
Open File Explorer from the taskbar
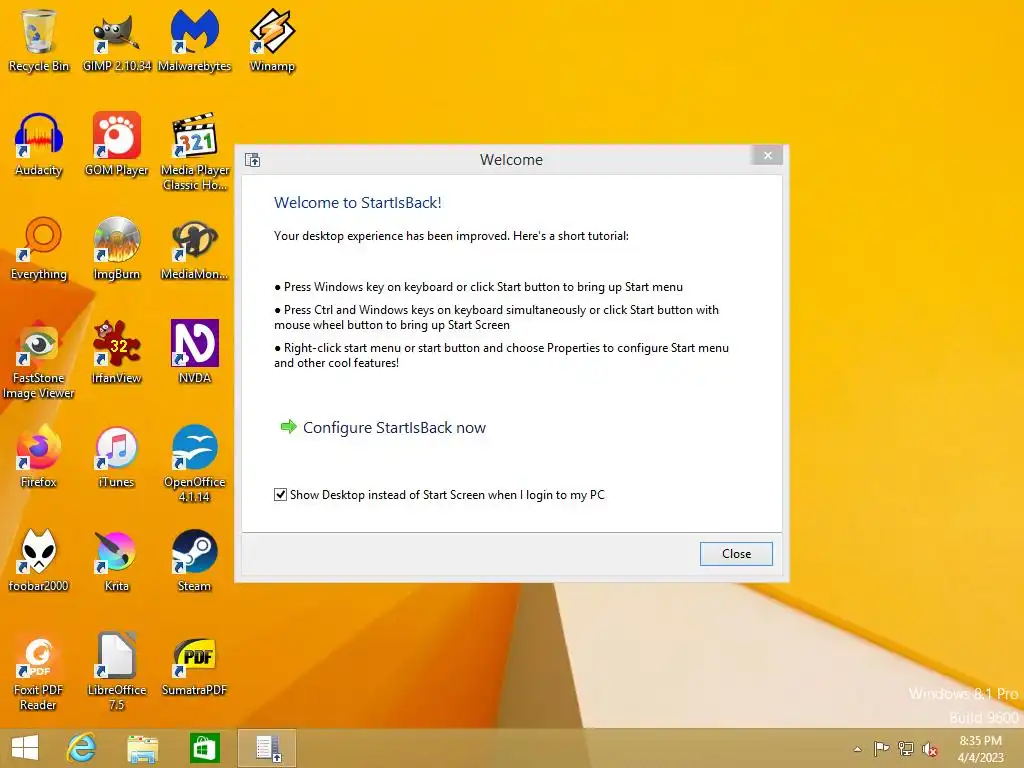click(x=142, y=748)
